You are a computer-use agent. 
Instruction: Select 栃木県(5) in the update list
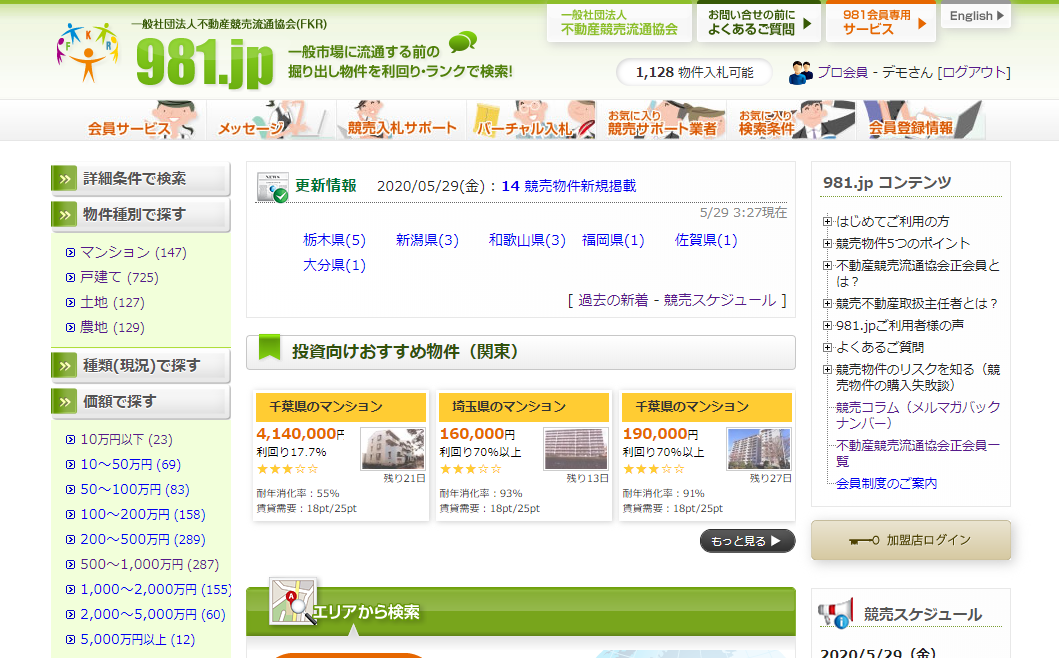334,240
